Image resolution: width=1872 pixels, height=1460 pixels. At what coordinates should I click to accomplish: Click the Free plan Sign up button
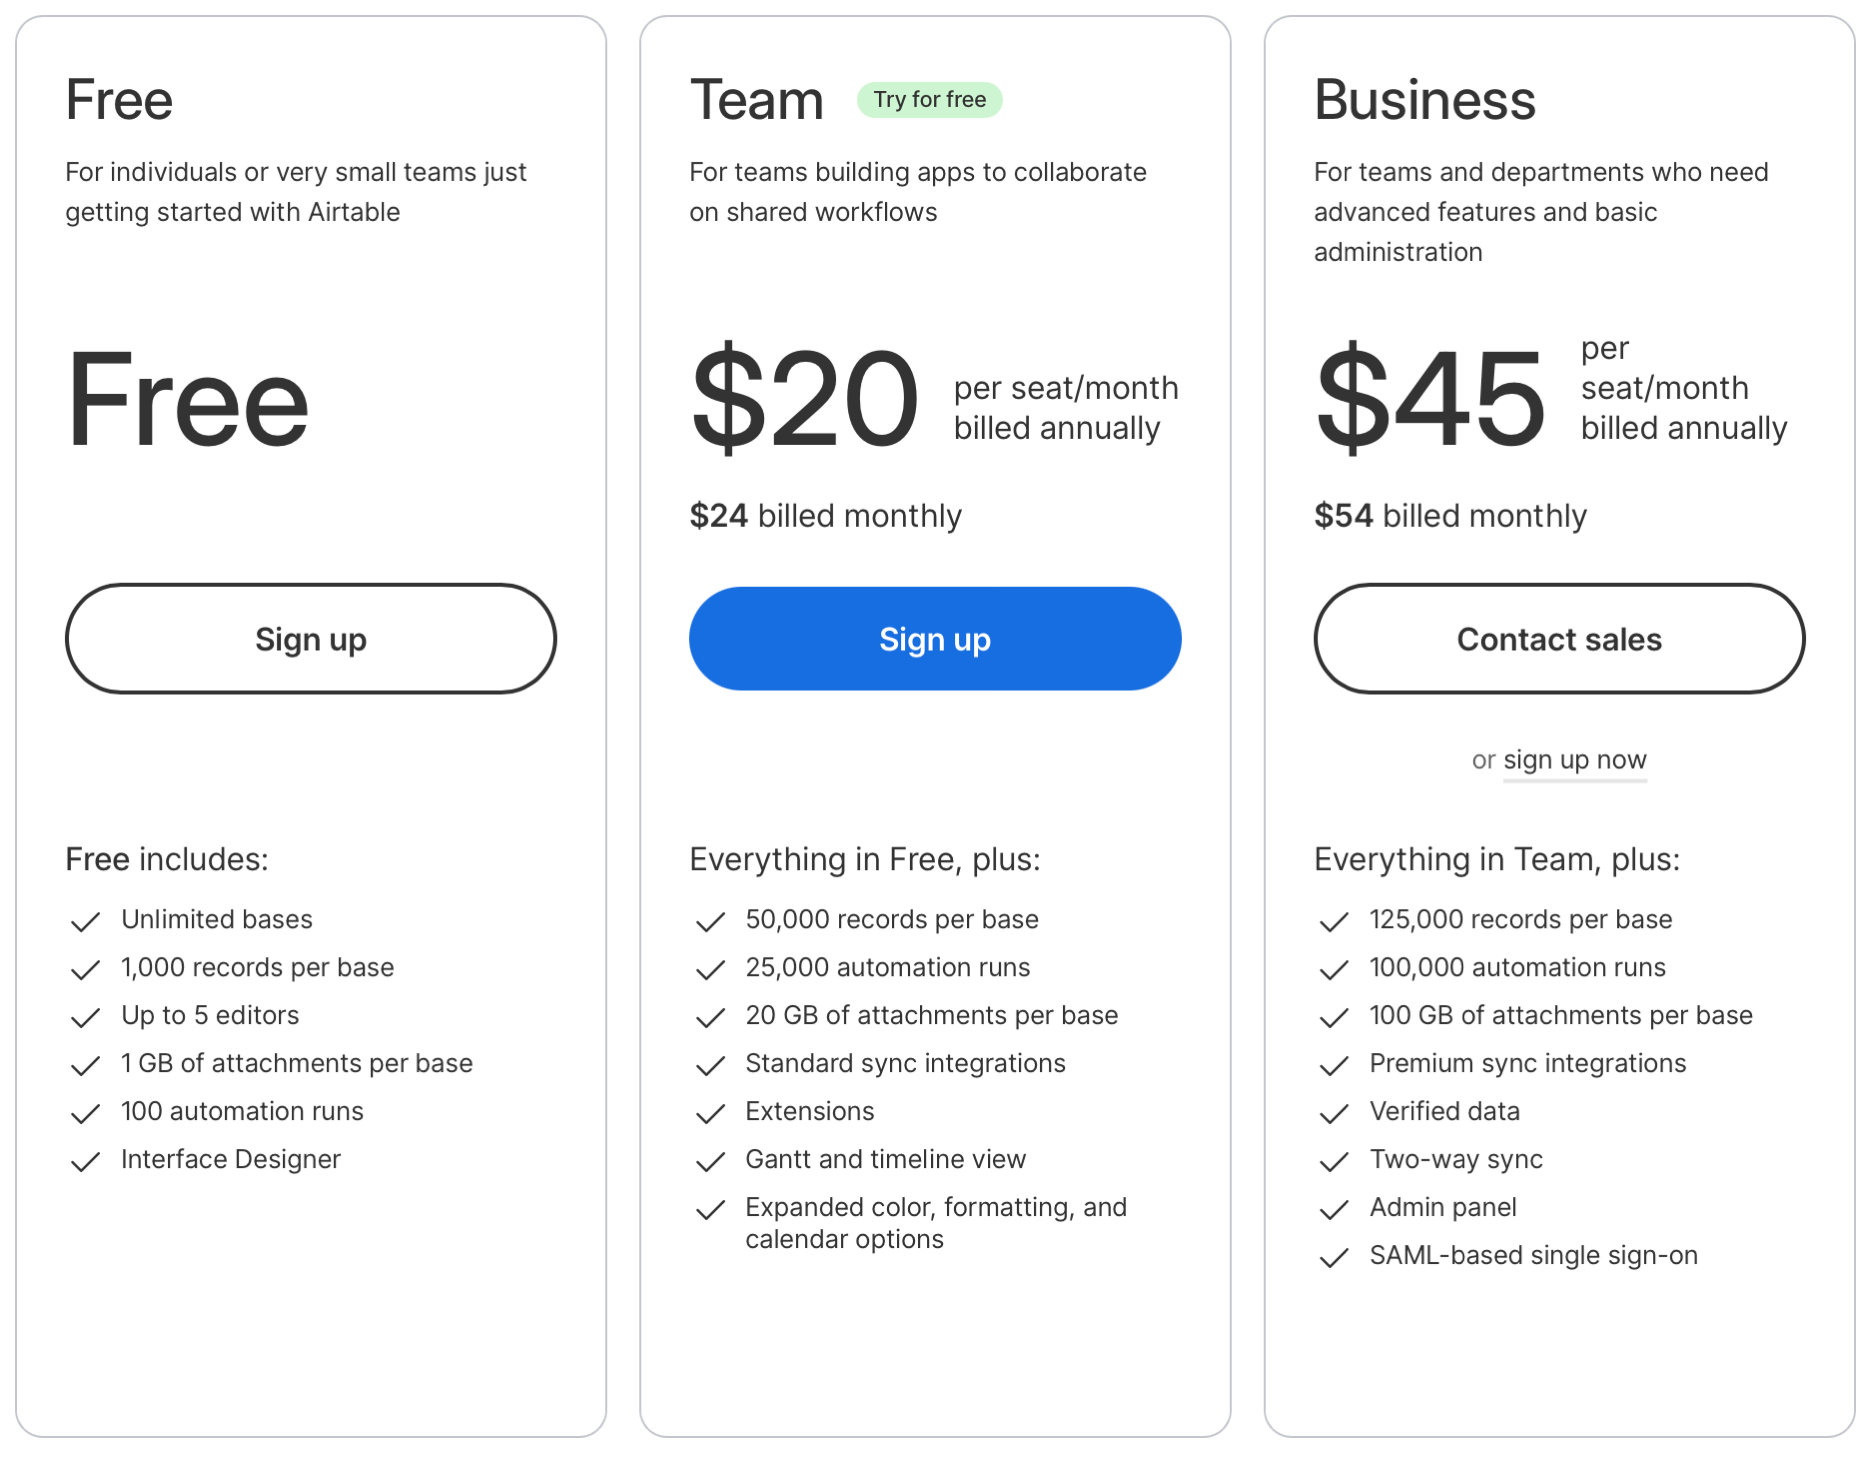pyautogui.click(x=311, y=639)
